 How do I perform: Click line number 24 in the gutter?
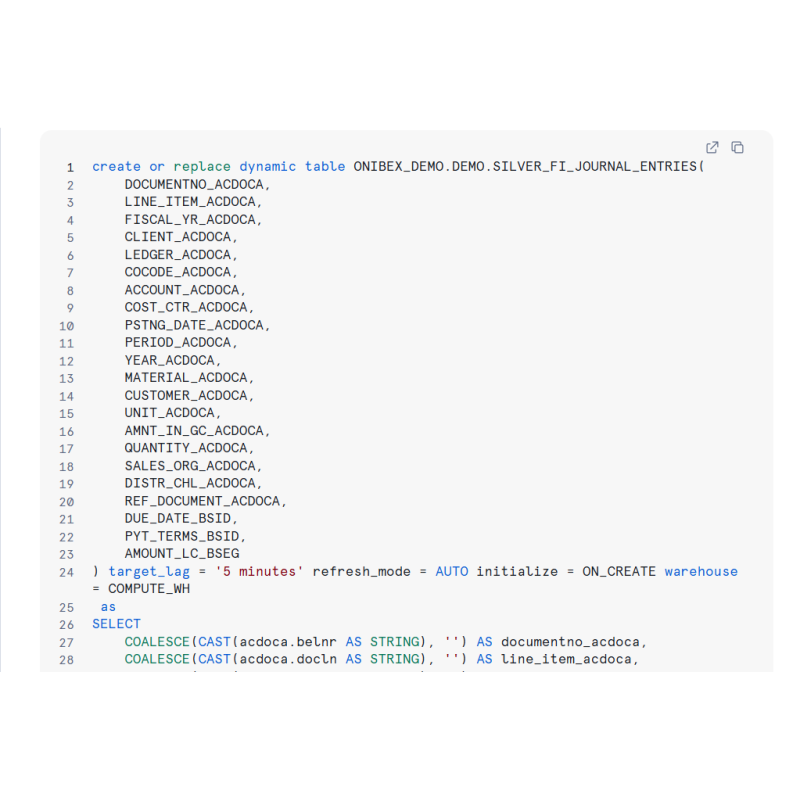click(x=66, y=572)
